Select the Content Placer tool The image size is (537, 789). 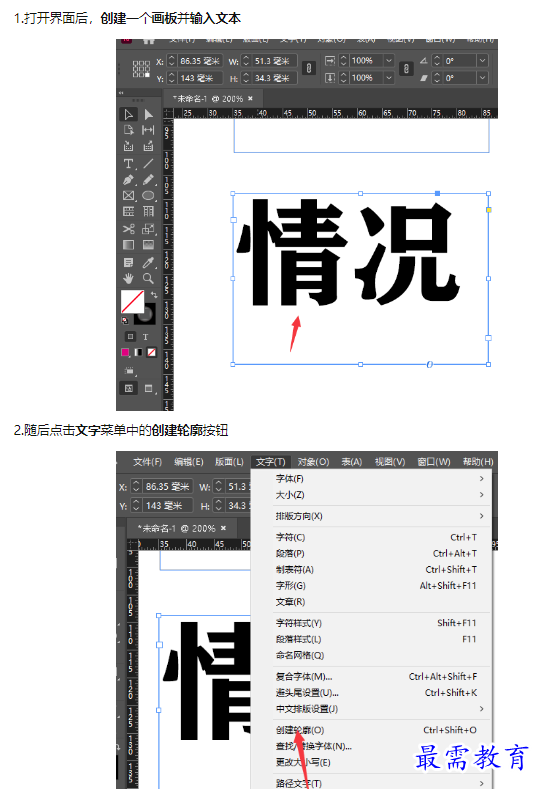[x=148, y=146]
